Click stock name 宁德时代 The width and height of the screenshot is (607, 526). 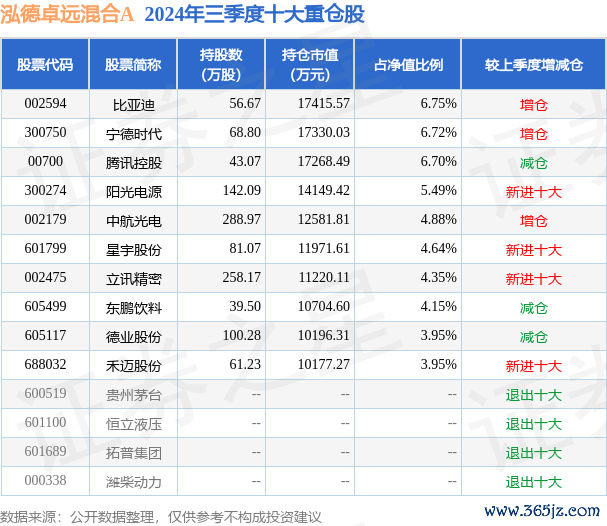click(x=134, y=134)
